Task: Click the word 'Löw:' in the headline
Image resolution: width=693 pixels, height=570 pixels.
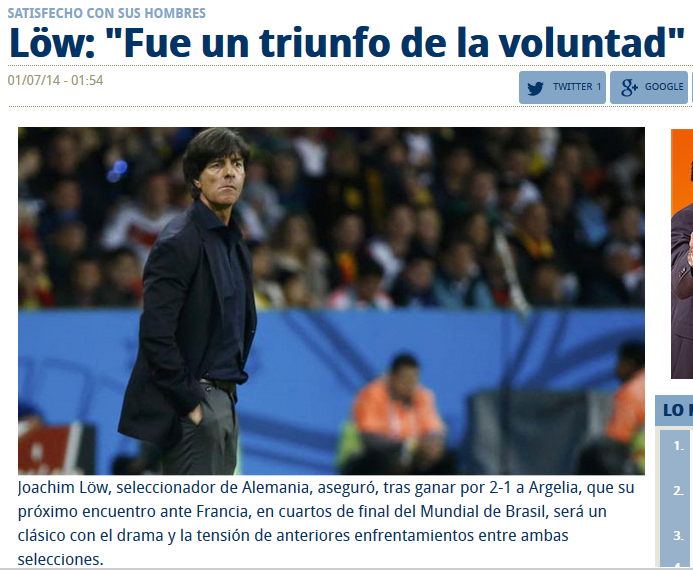Action: point(52,43)
